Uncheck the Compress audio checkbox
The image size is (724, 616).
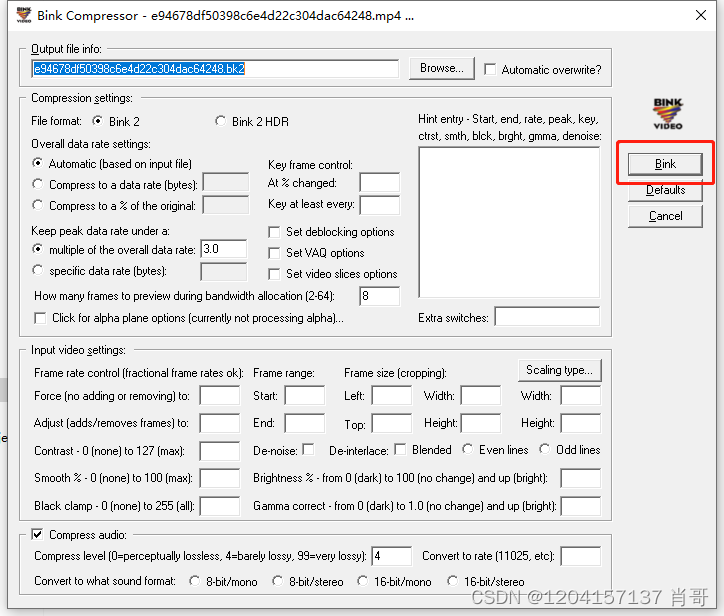coord(37,534)
